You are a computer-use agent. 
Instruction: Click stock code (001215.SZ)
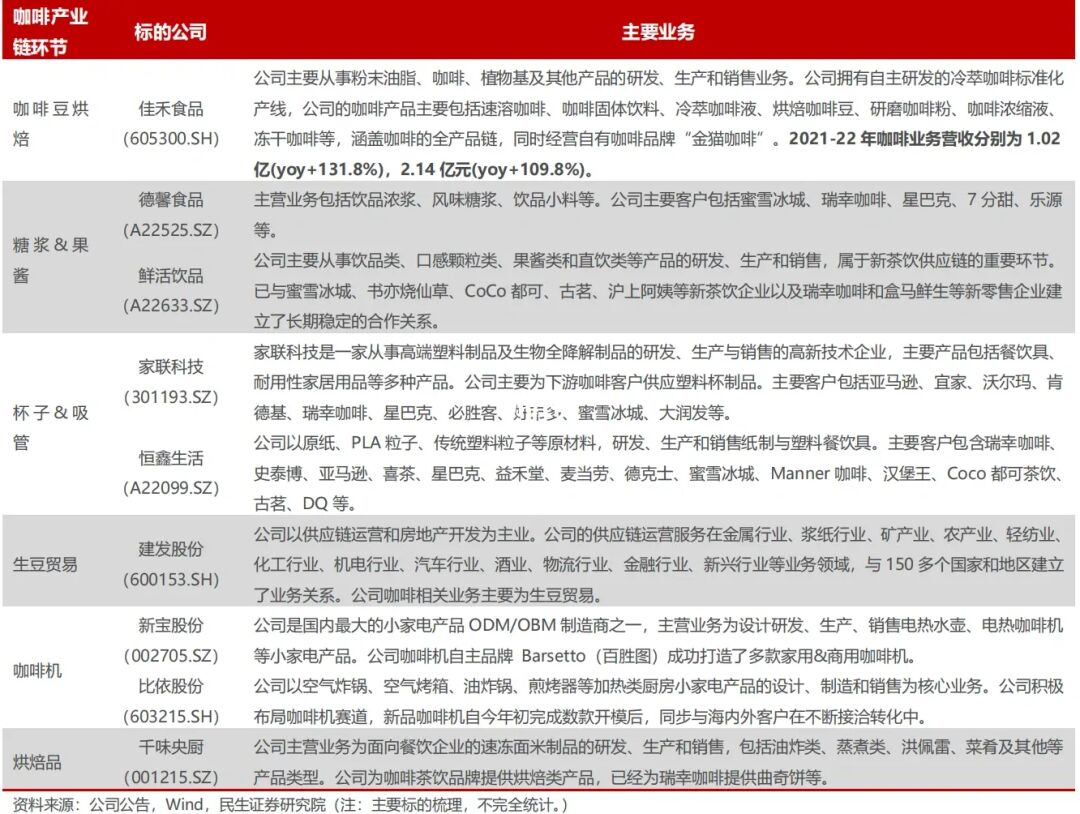point(171,777)
